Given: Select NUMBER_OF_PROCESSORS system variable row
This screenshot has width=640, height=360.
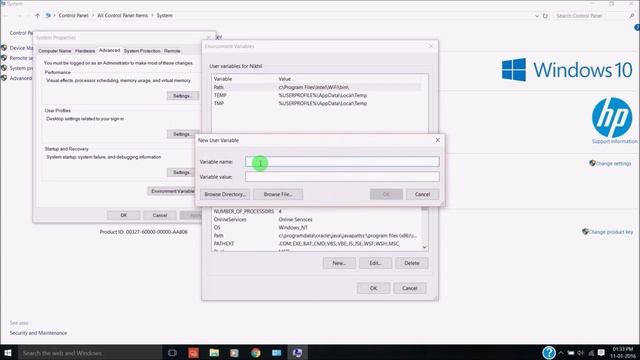Looking at the screenshot, I should [317, 211].
